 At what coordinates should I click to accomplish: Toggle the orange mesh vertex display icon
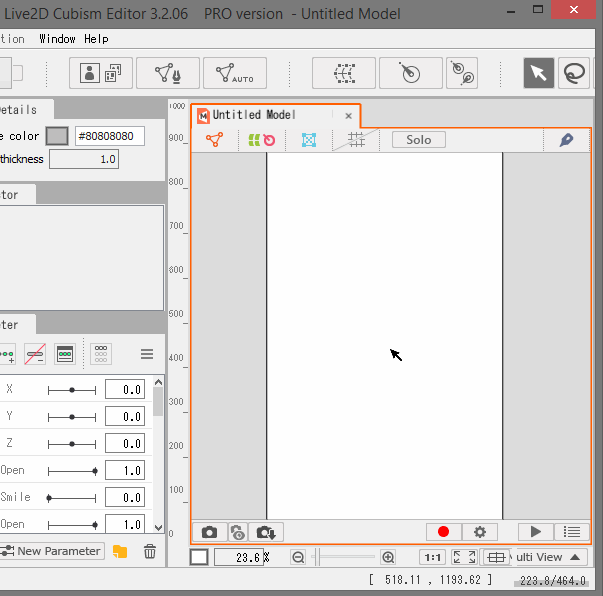[215, 140]
